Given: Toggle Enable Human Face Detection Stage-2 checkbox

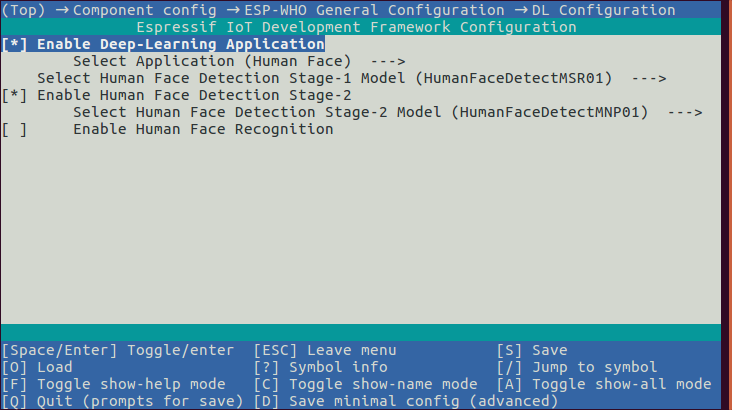Looking at the screenshot, I should coord(15,95).
